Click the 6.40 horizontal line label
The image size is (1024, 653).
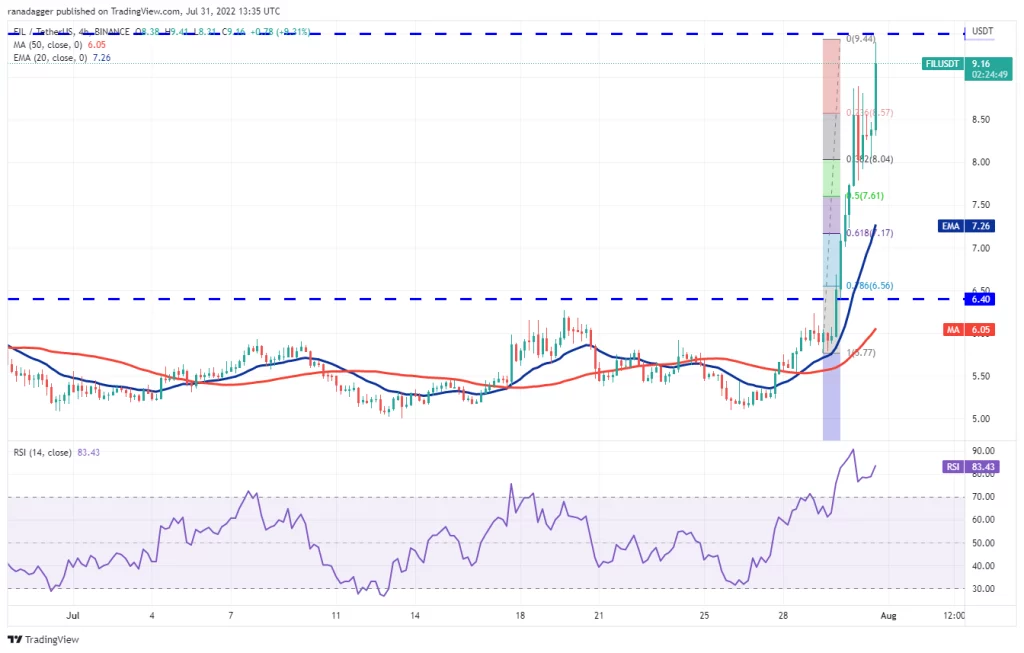[980, 299]
